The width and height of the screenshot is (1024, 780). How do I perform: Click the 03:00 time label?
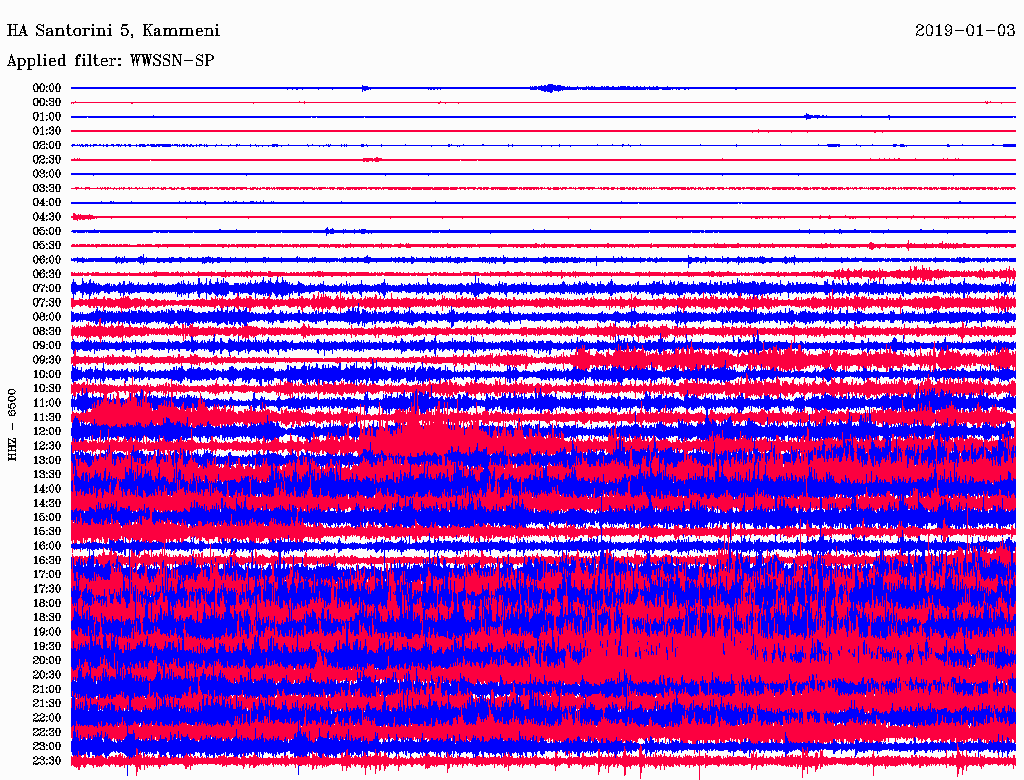(x=47, y=174)
